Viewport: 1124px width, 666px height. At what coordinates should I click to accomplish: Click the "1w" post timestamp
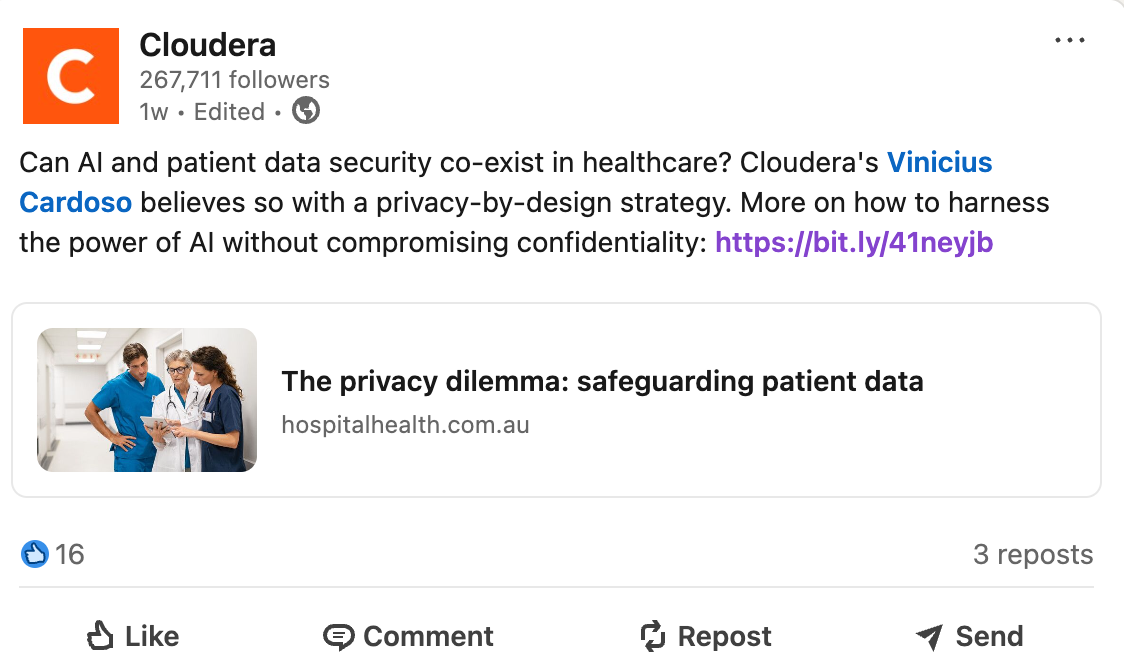point(153,112)
